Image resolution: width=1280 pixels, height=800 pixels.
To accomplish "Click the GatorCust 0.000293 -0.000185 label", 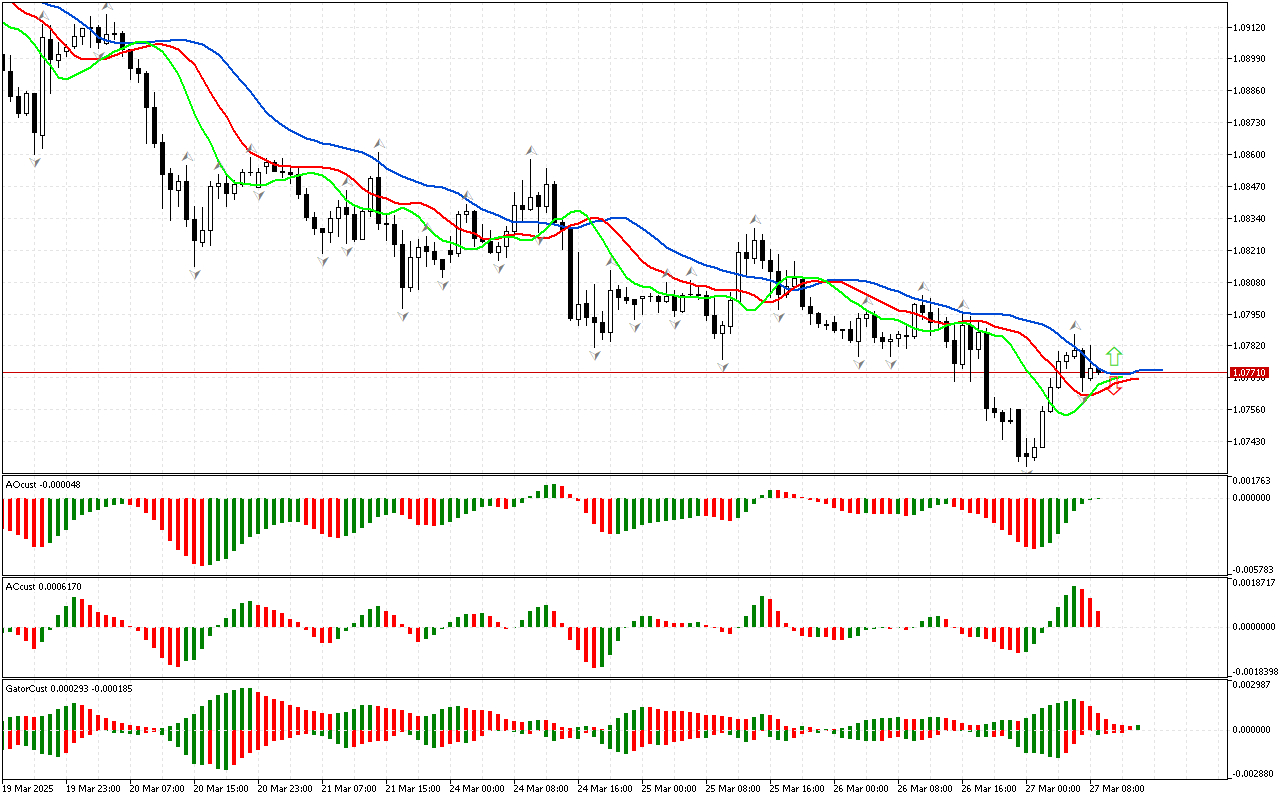I will pos(70,688).
